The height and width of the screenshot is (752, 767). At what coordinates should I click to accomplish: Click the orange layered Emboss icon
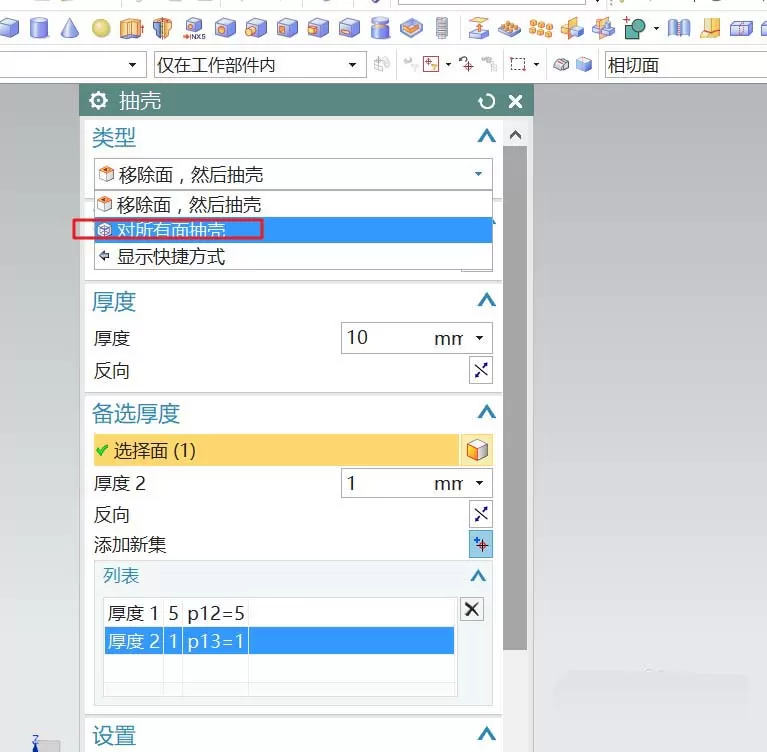click(x=411, y=28)
